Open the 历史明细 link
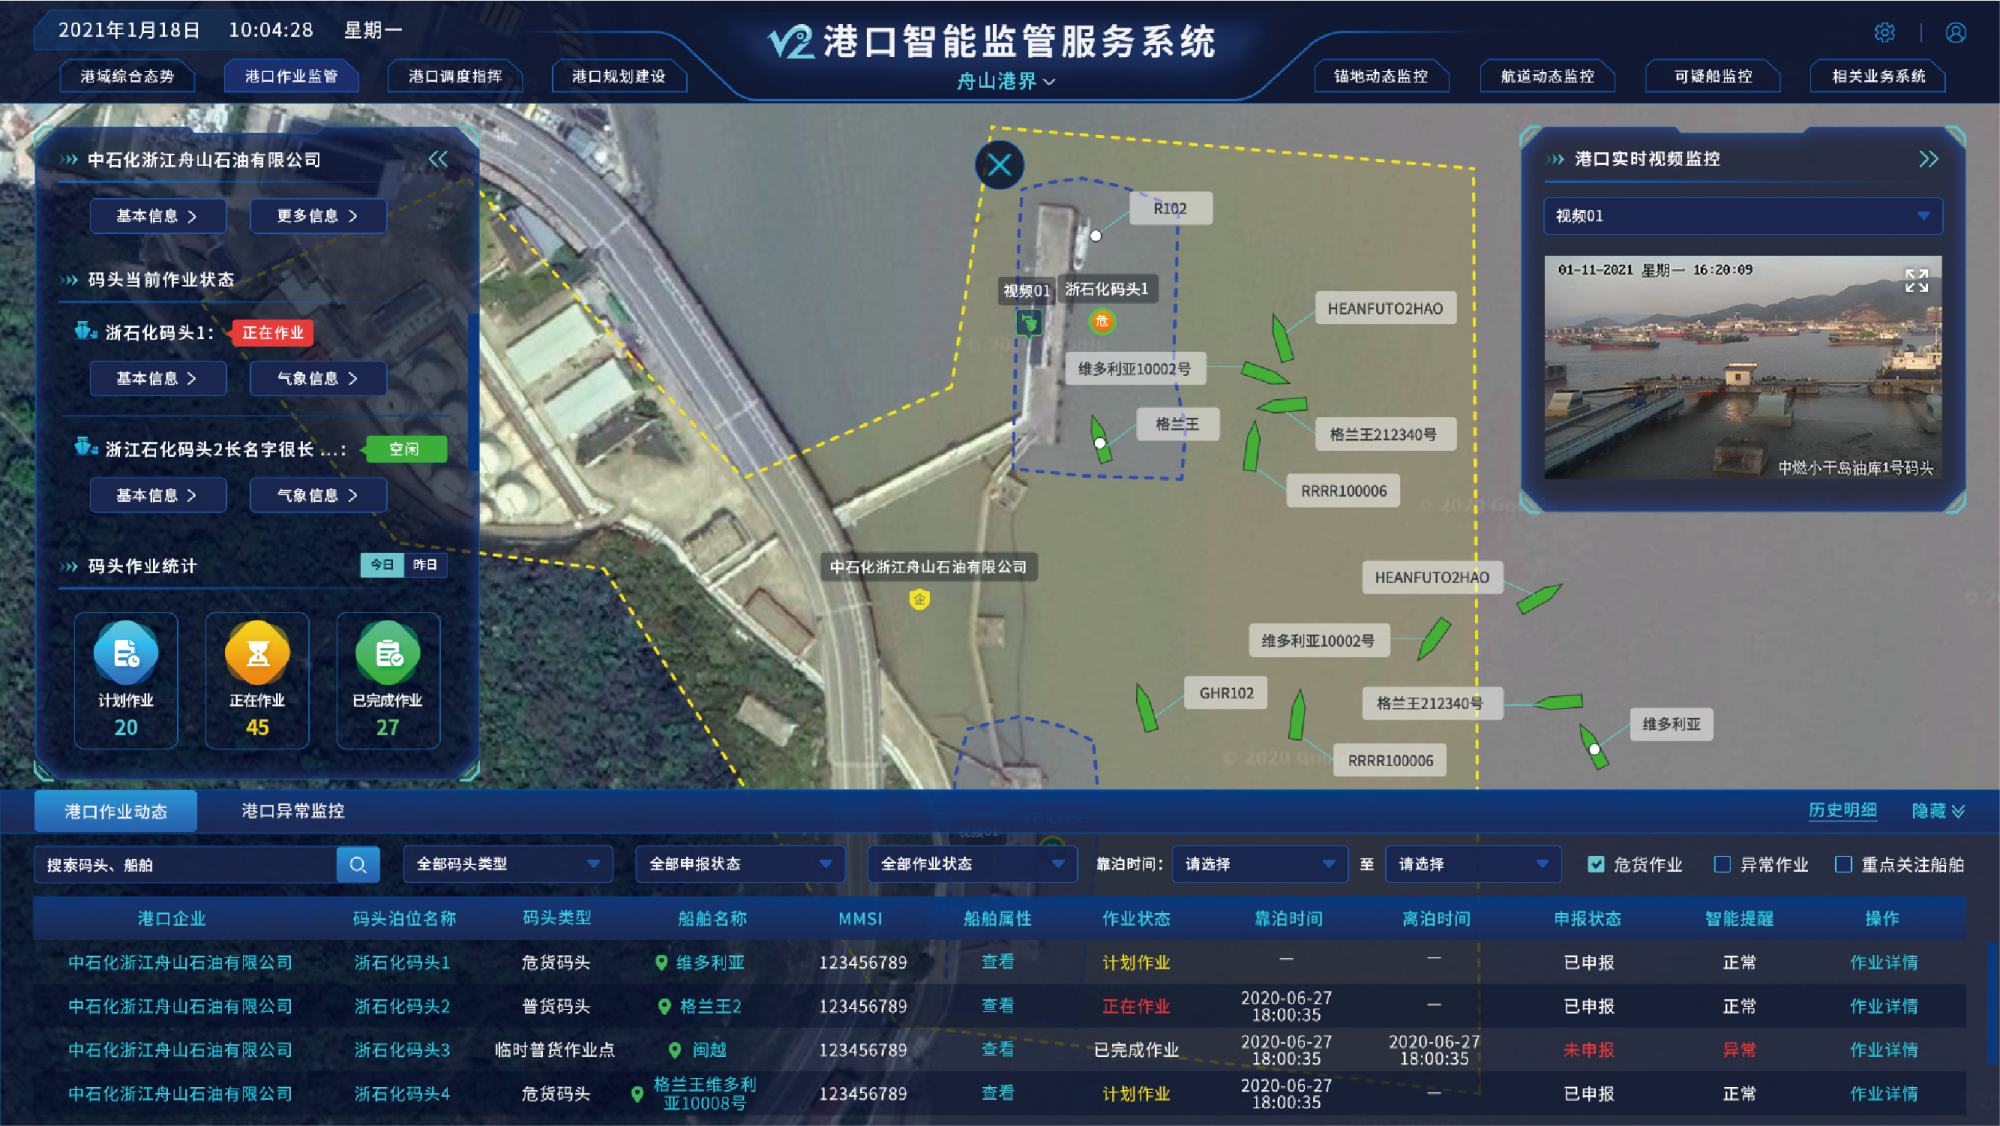Screen dimensions: 2000x1126 pos(1842,810)
